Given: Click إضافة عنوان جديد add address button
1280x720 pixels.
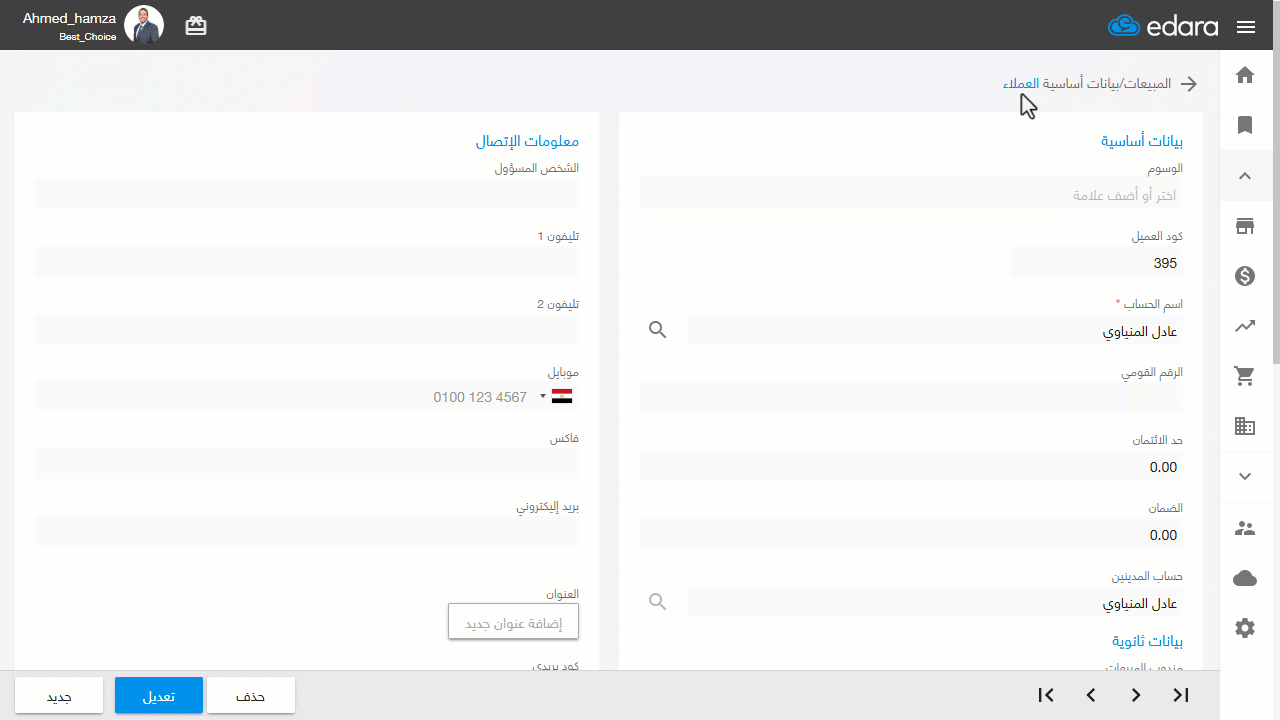Looking at the screenshot, I should click(514, 622).
